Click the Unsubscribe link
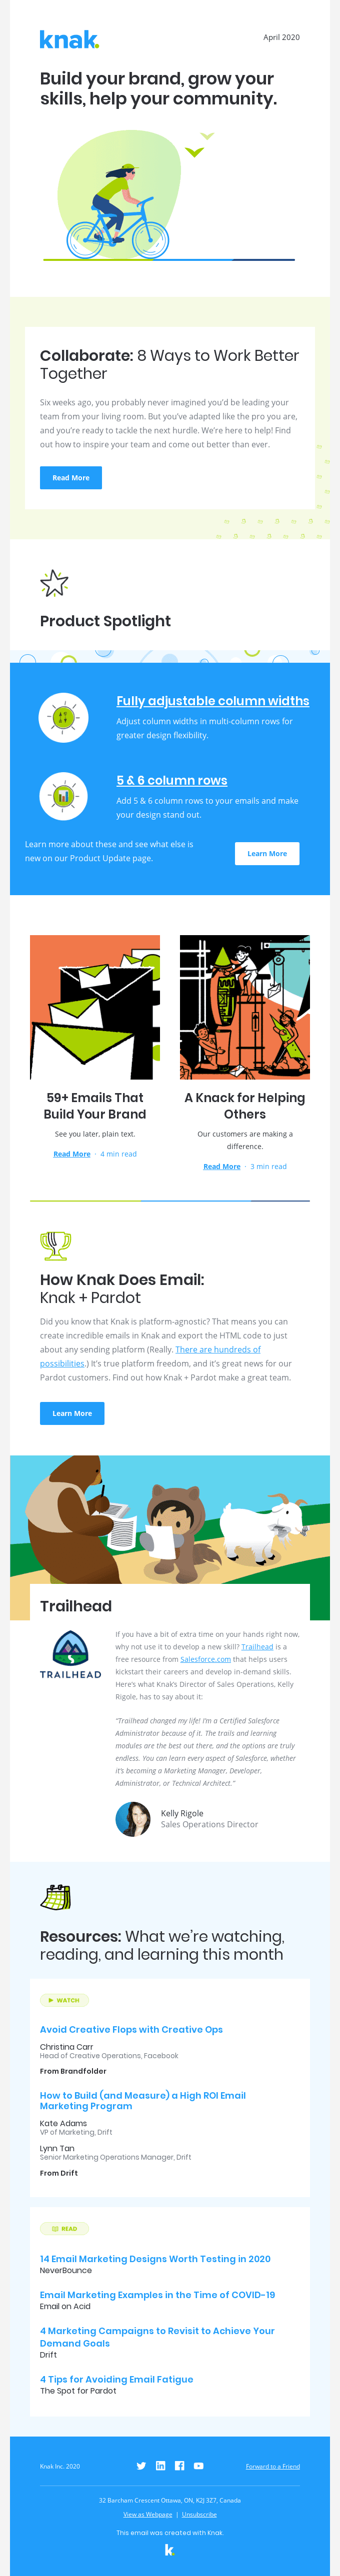Viewport: 340px width, 2576px height. 199,2514
